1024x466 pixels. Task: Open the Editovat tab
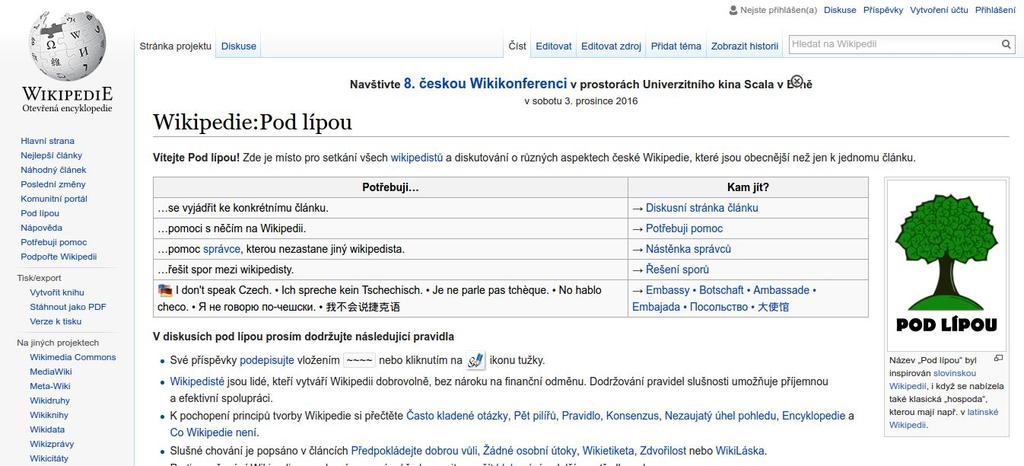tap(554, 46)
